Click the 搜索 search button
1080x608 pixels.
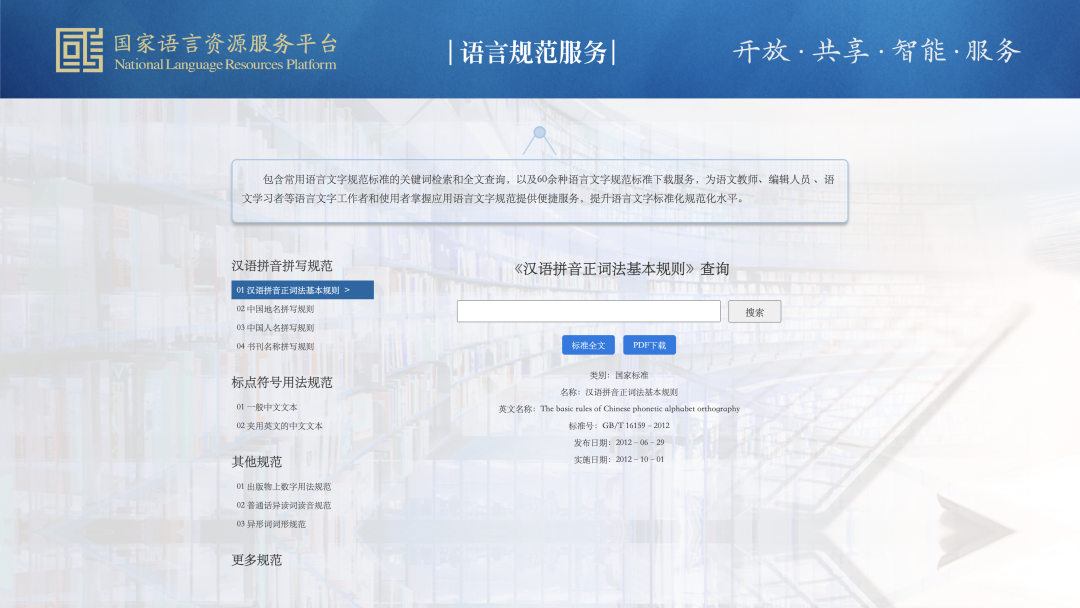pos(755,311)
